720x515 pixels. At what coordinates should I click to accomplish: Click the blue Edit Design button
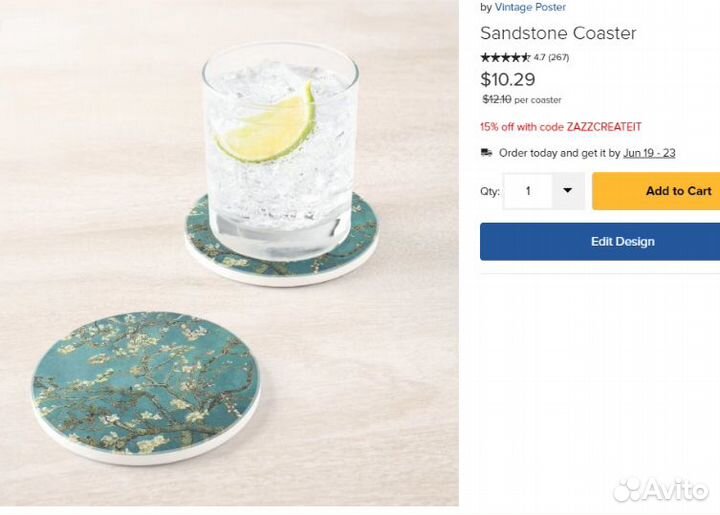(x=600, y=241)
